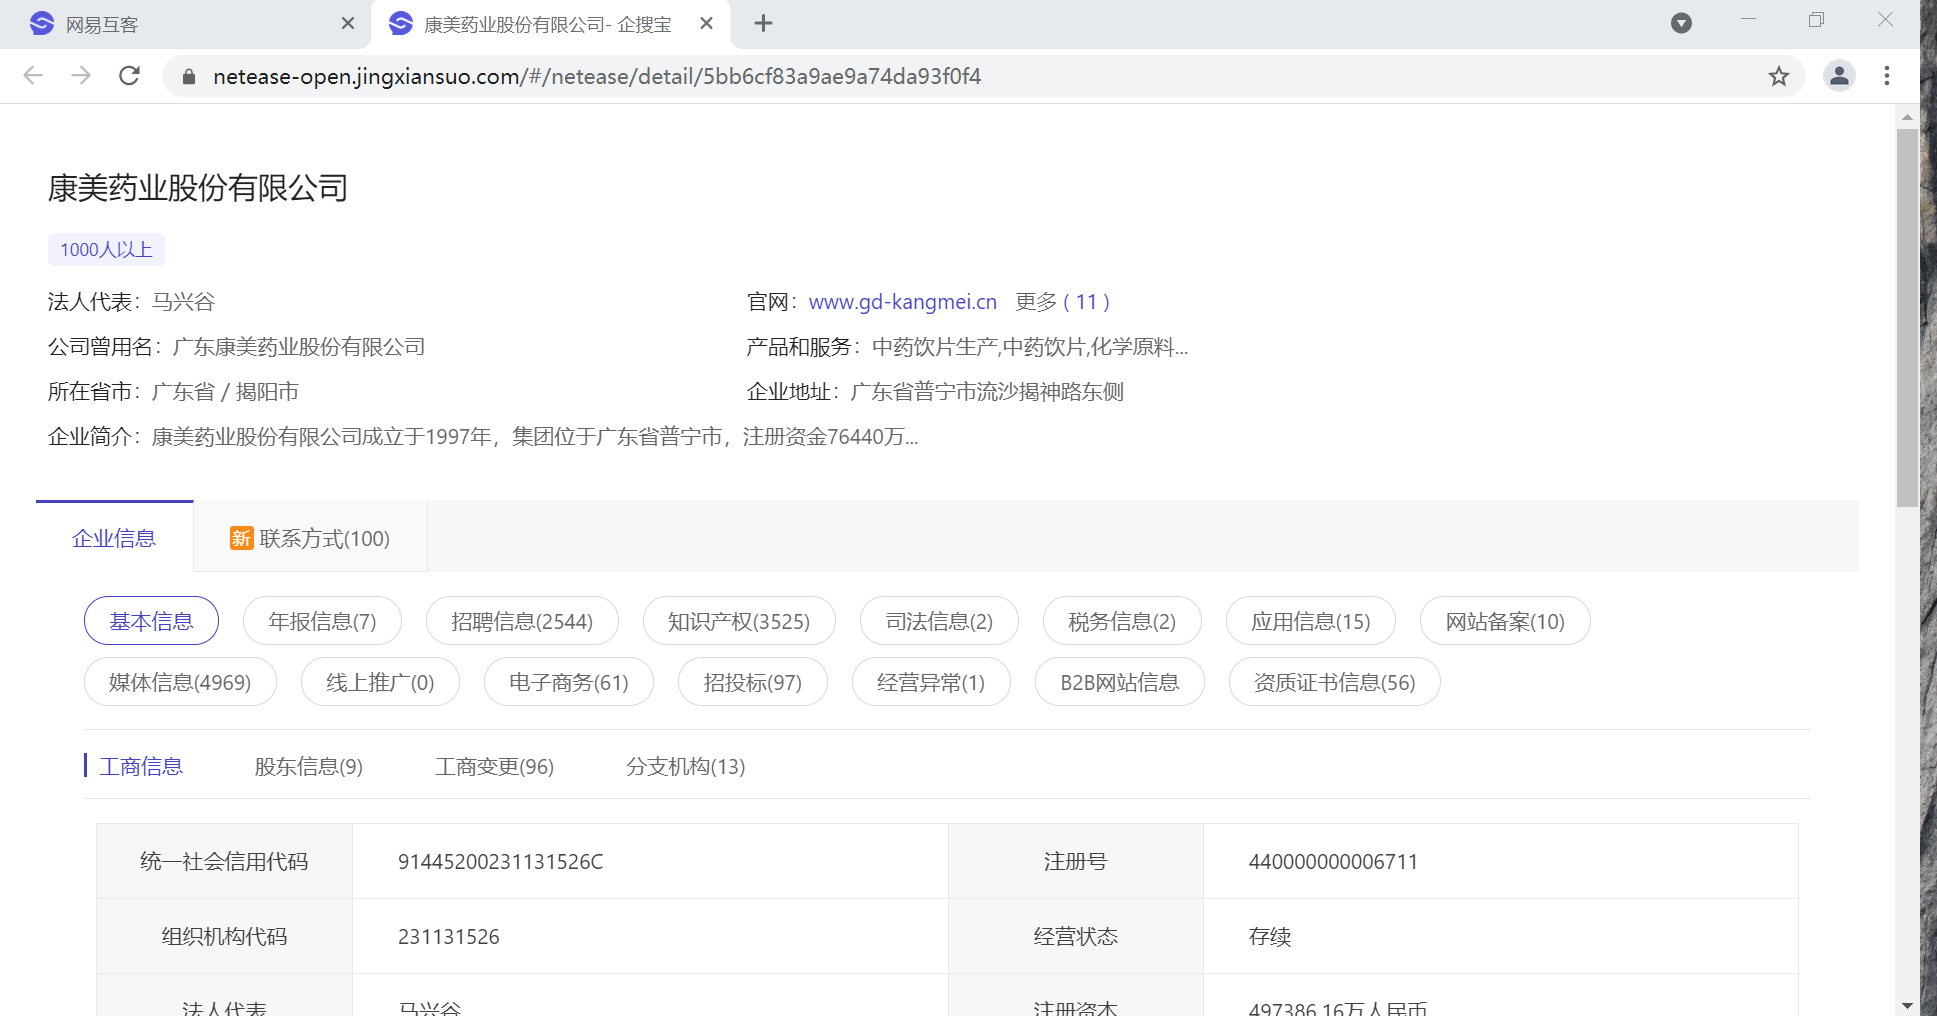Click the 新 badge on 联系方式 tab

pyautogui.click(x=241, y=538)
